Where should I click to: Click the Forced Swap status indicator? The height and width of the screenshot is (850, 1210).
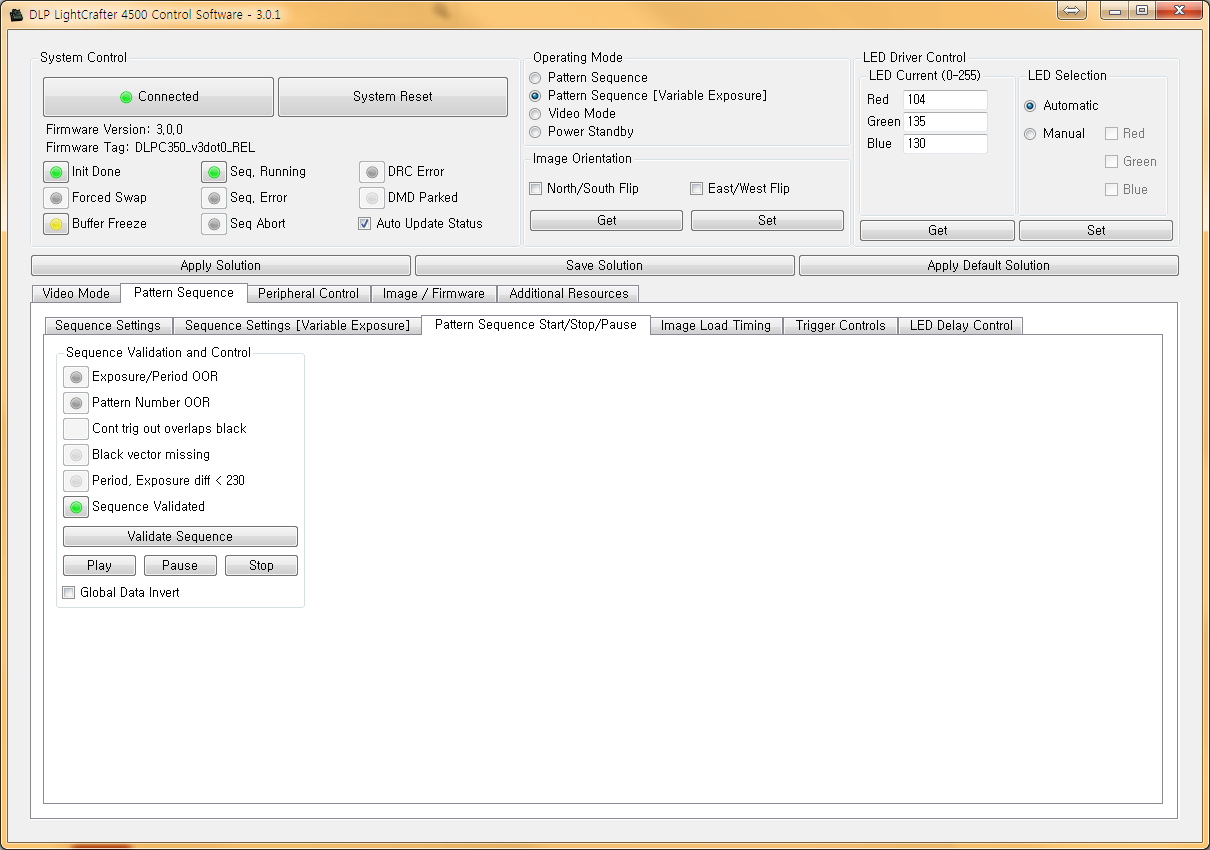tap(56, 198)
